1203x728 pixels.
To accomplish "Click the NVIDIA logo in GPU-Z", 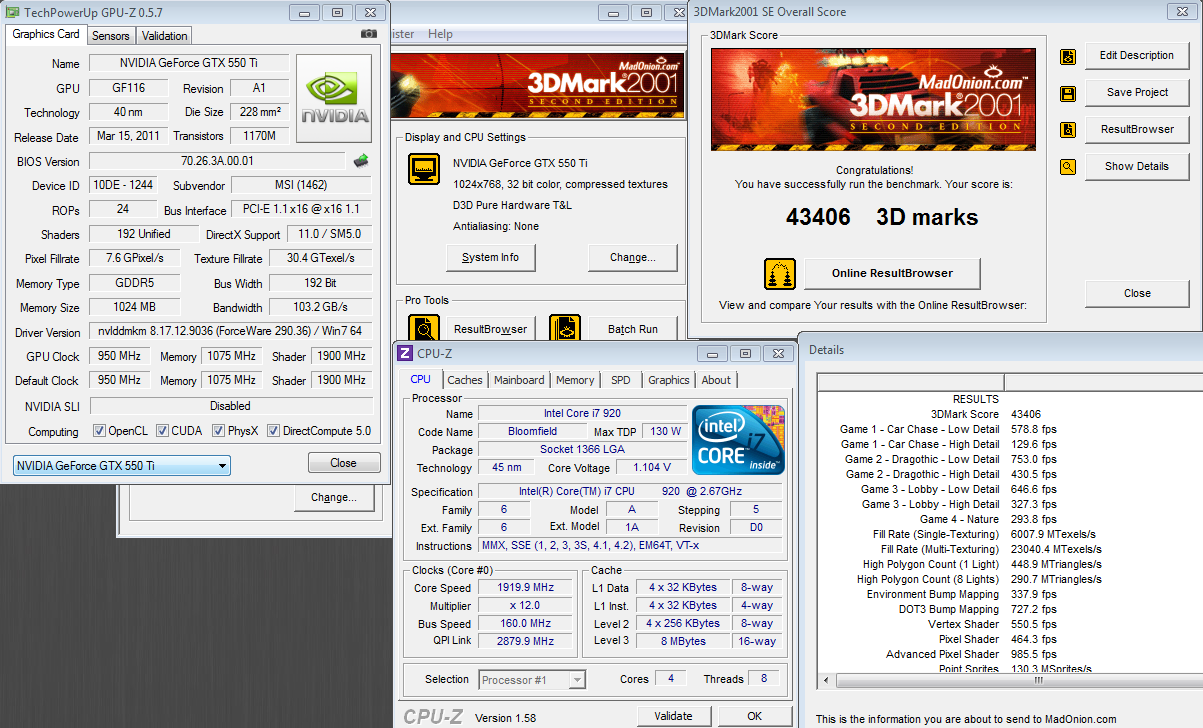I will [335, 98].
